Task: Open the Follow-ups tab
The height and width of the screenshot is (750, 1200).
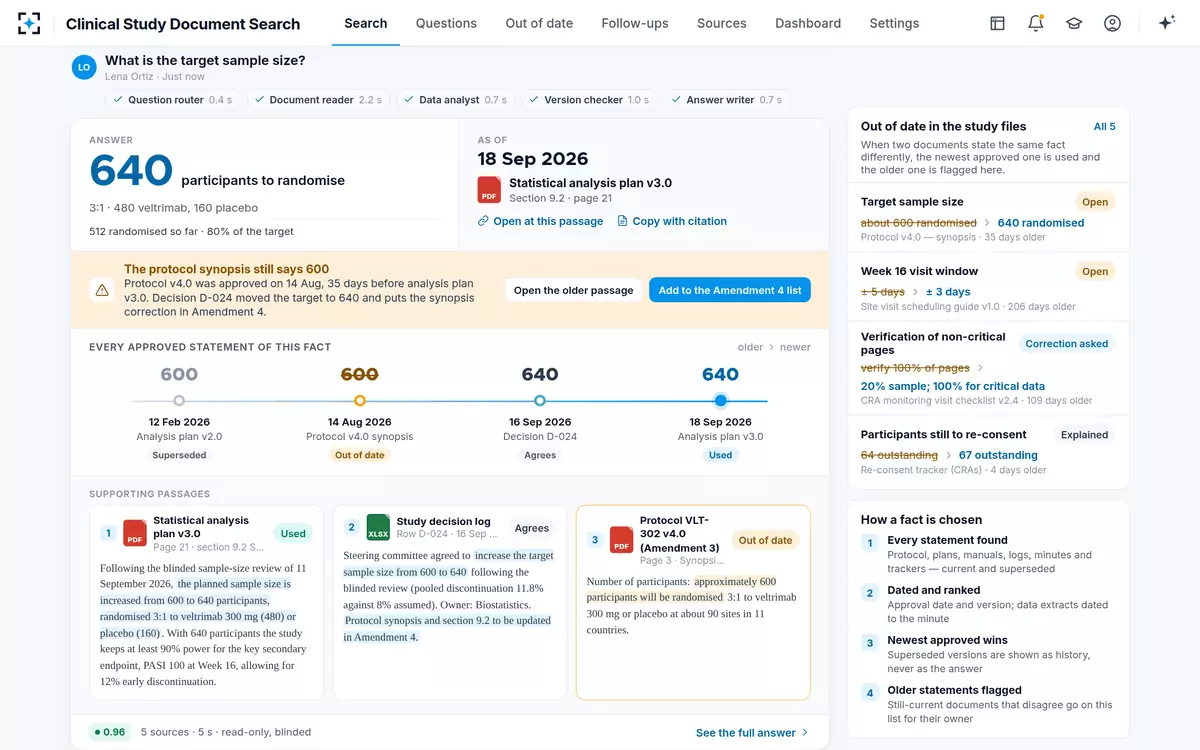Action: (x=635, y=23)
